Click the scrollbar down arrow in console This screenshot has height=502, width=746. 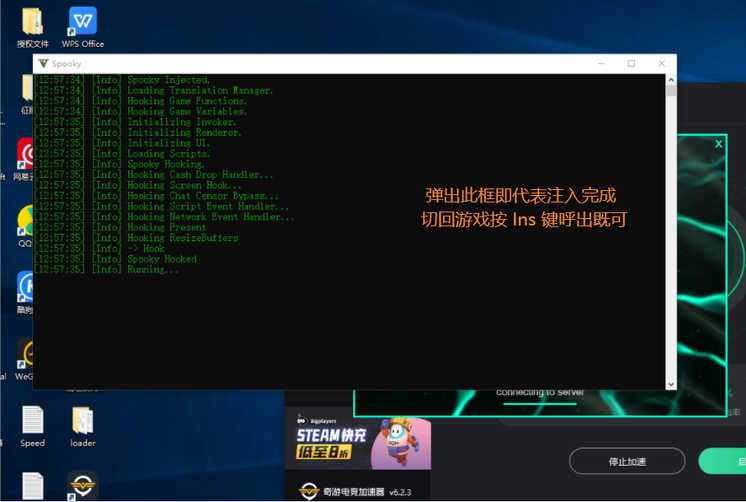pos(671,384)
